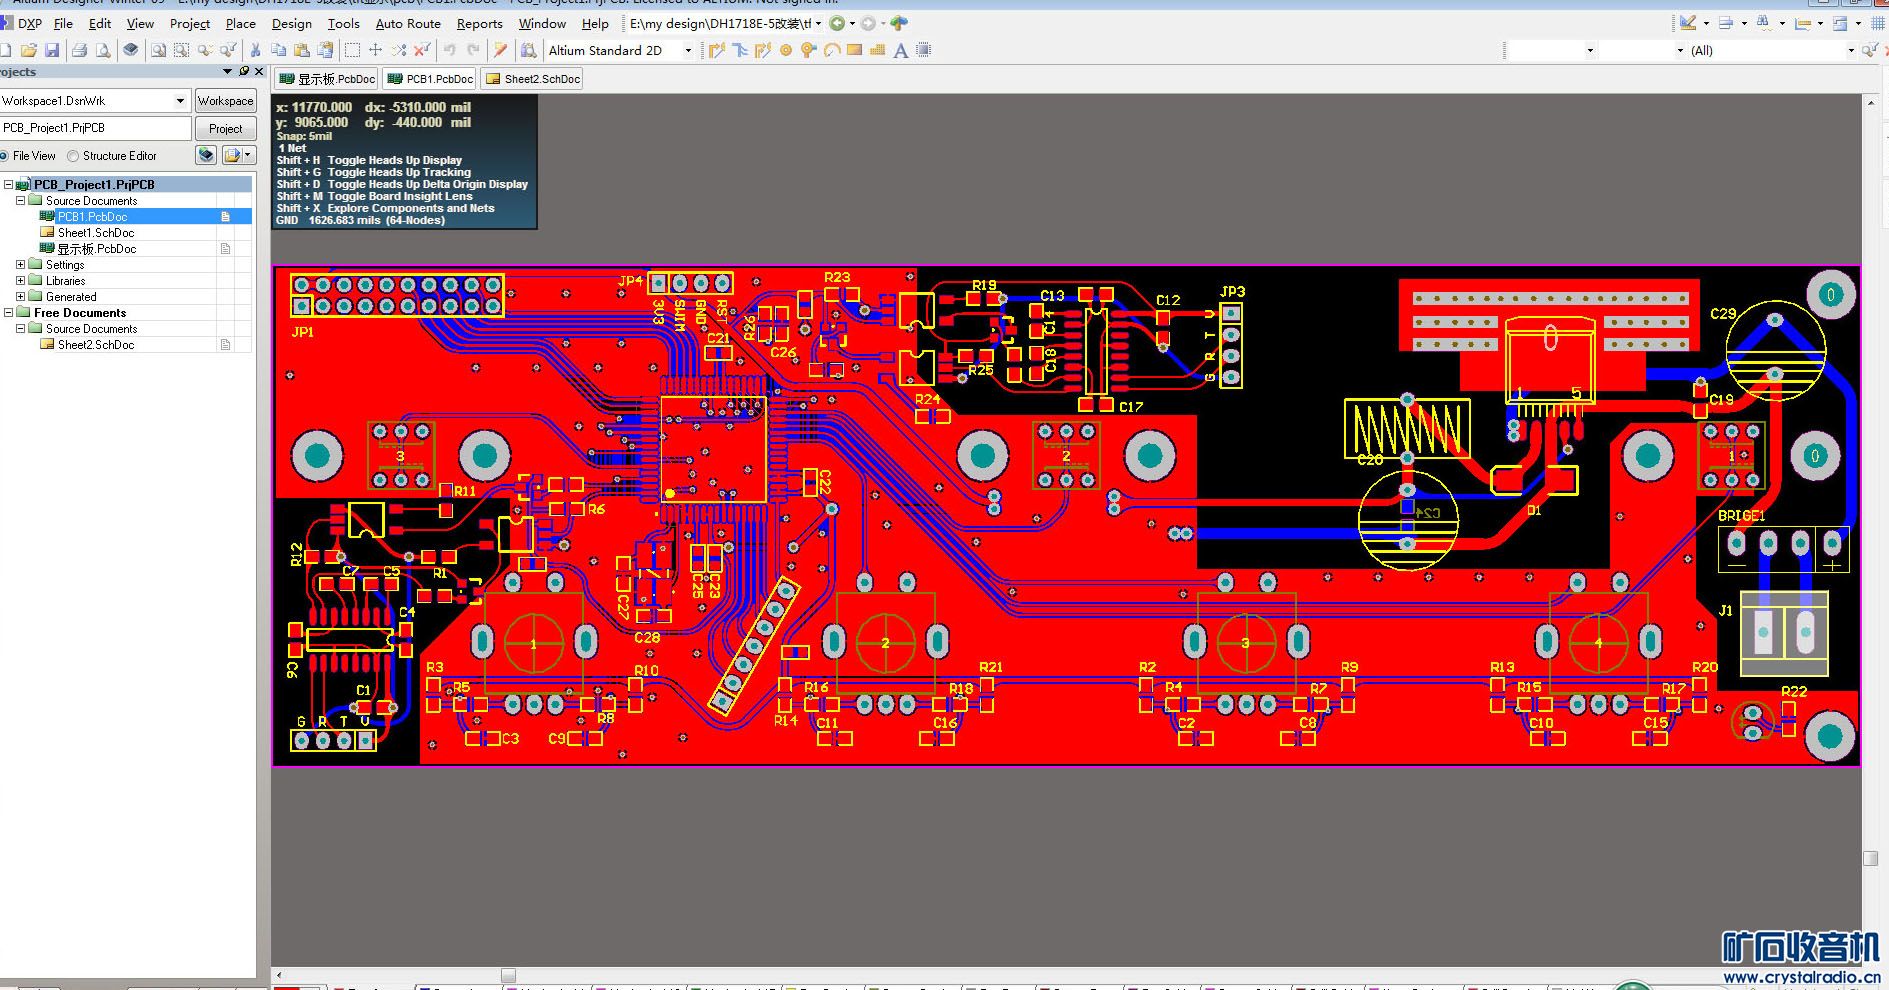The width and height of the screenshot is (1889, 990).
Task: Open the Altium Standard 2D view dropdown
Action: (688, 50)
